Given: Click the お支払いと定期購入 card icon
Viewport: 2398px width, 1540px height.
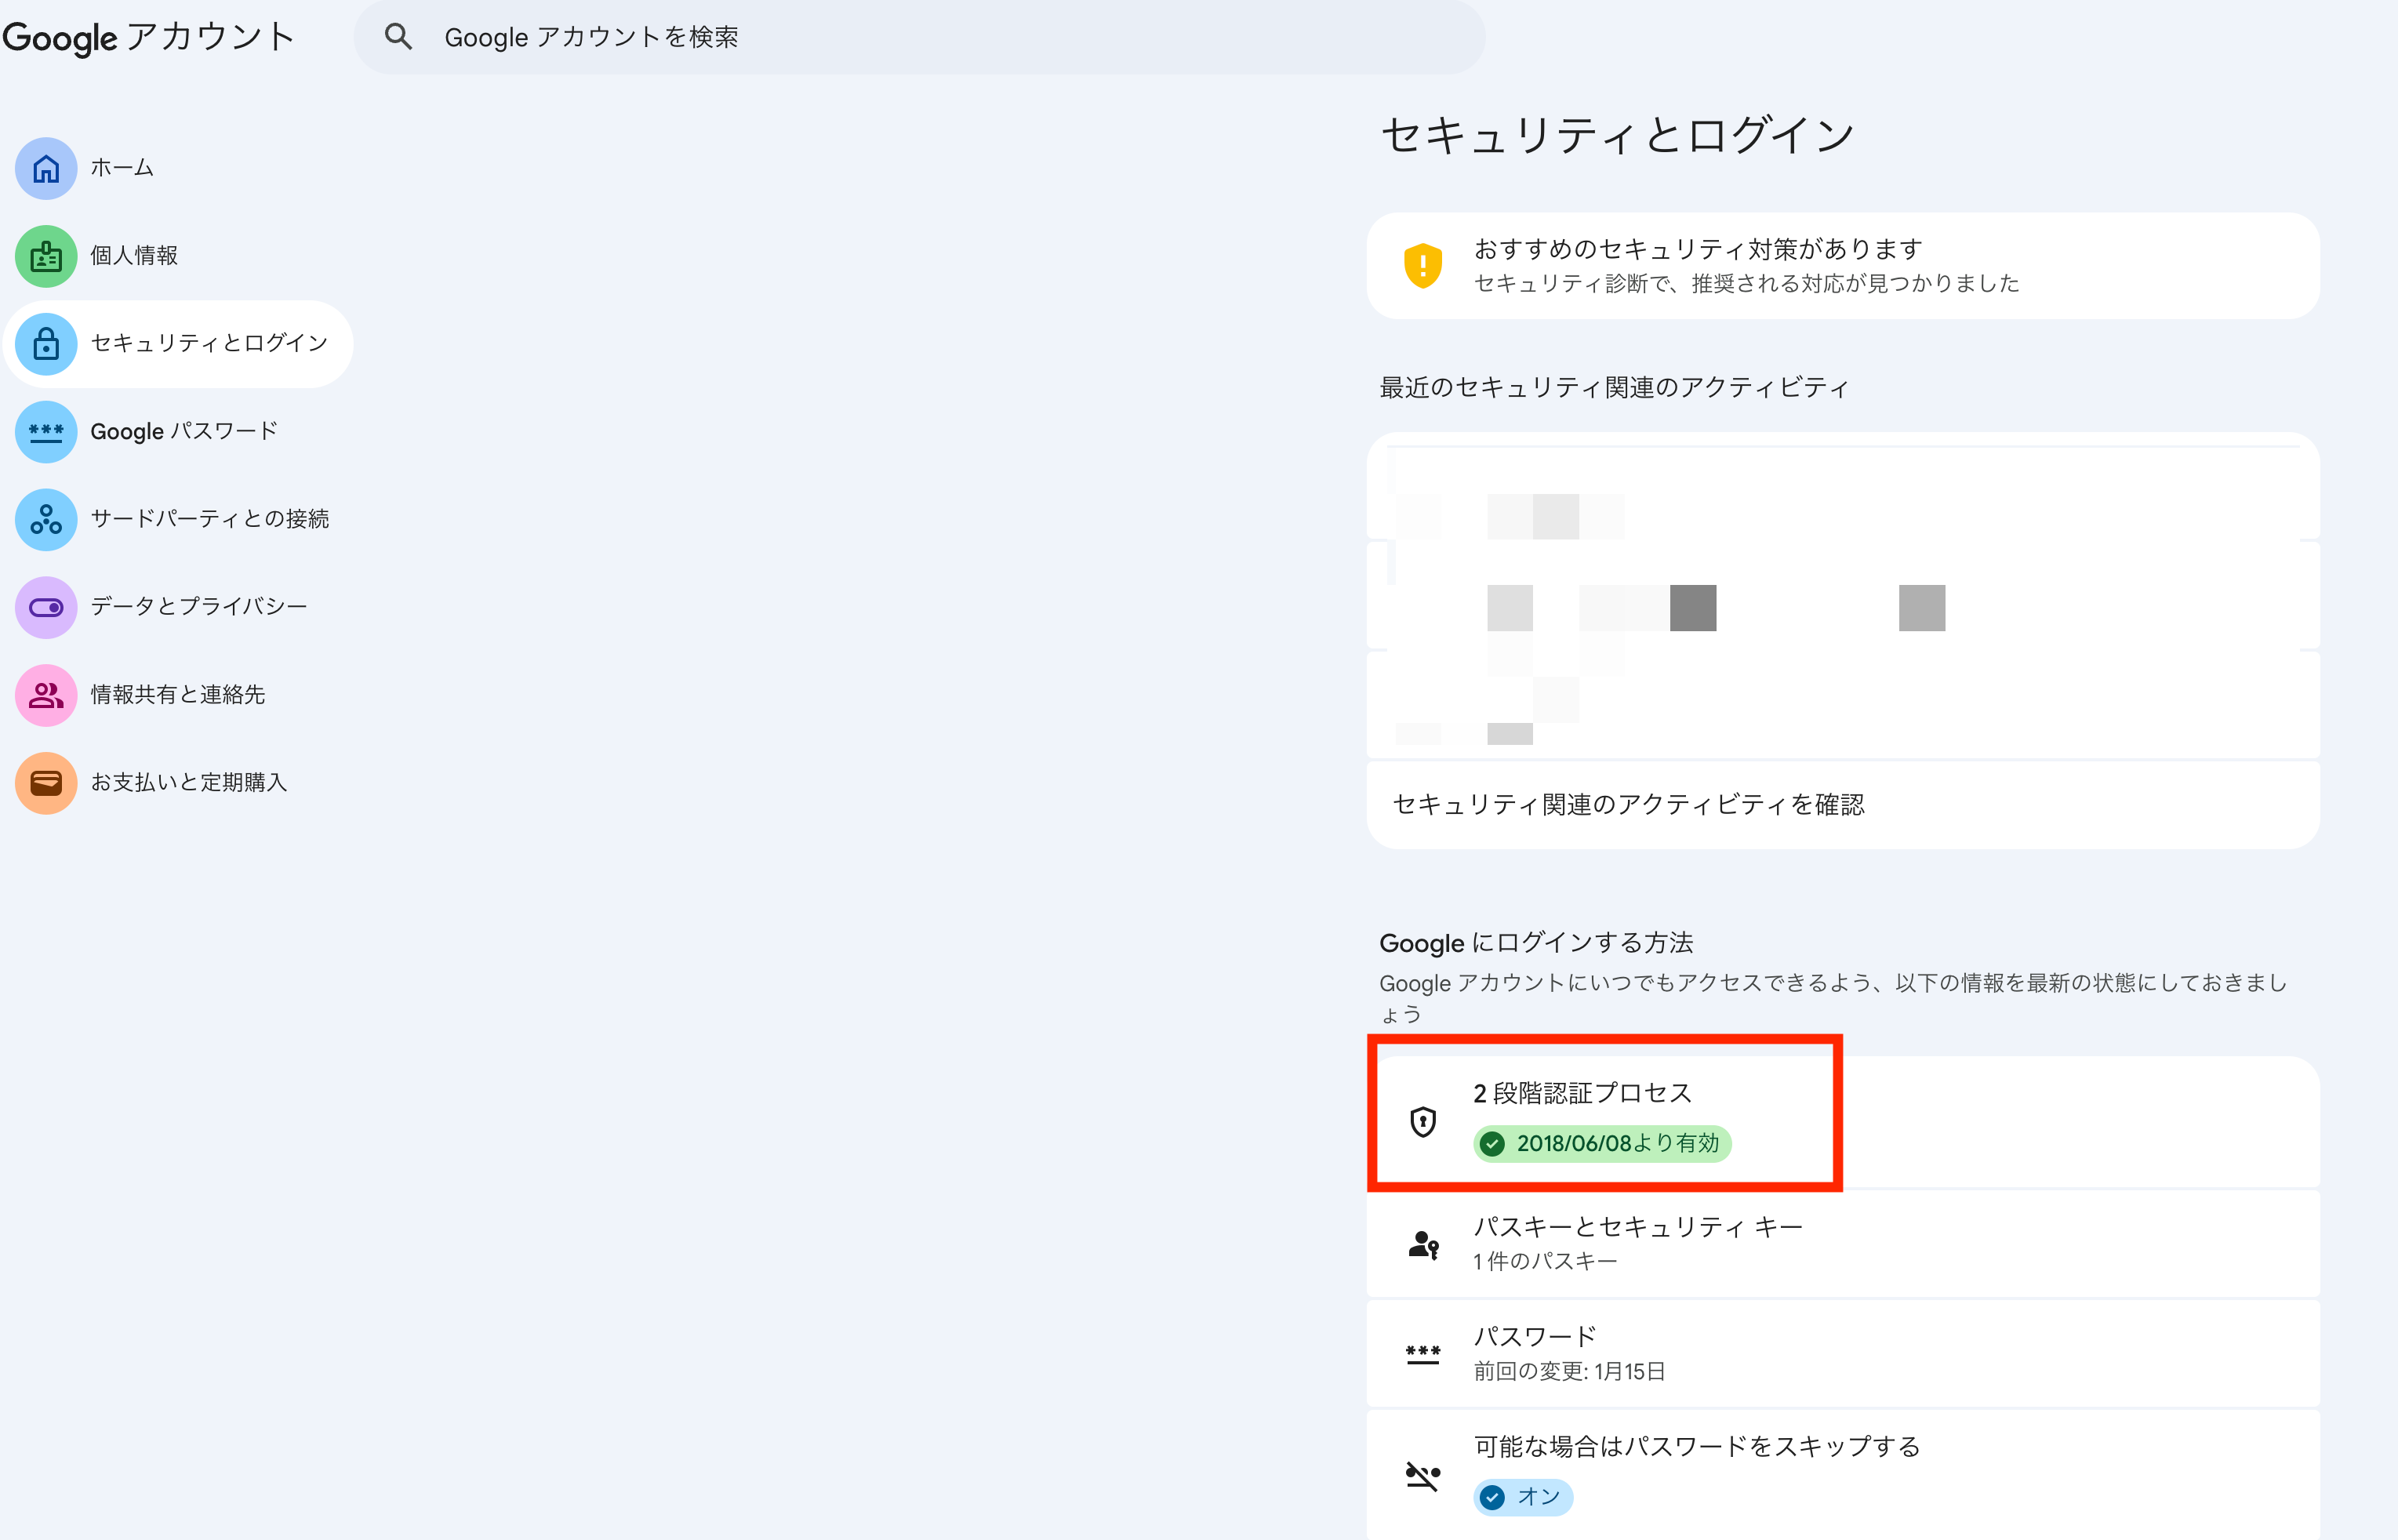Looking at the screenshot, I should click(46, 783).
